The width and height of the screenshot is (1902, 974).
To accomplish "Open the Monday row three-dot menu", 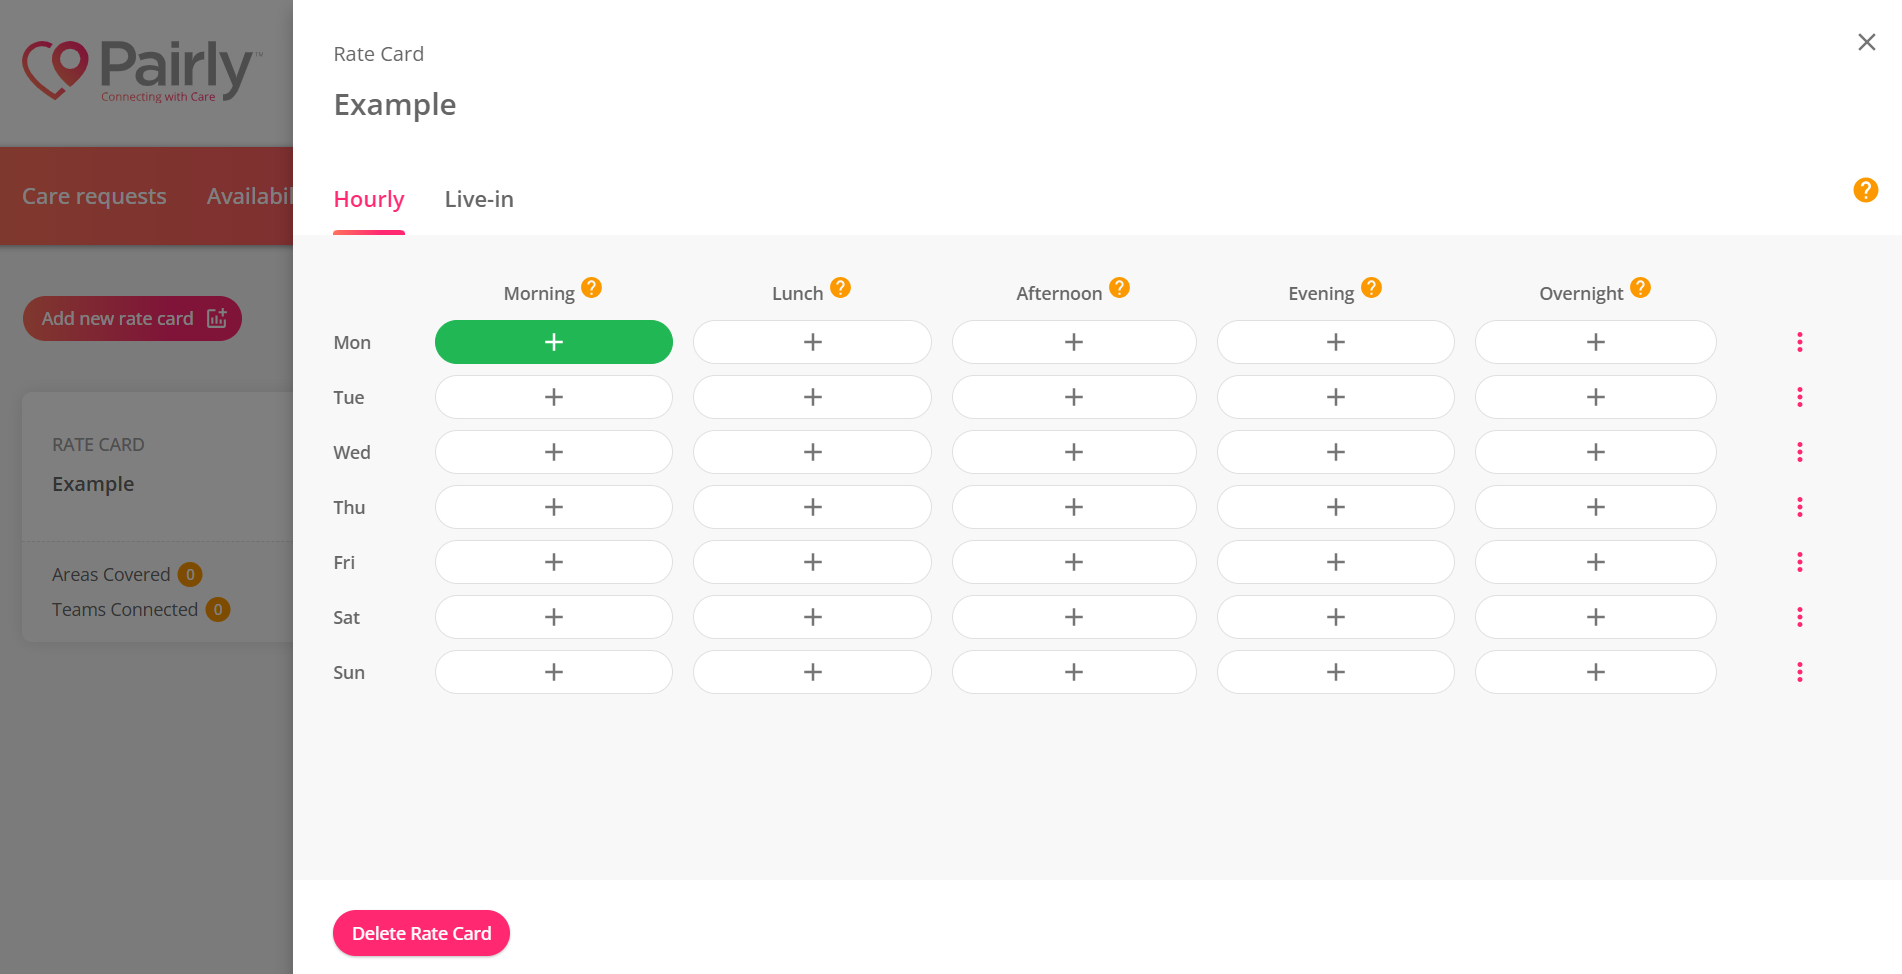I will [1799, 342].
